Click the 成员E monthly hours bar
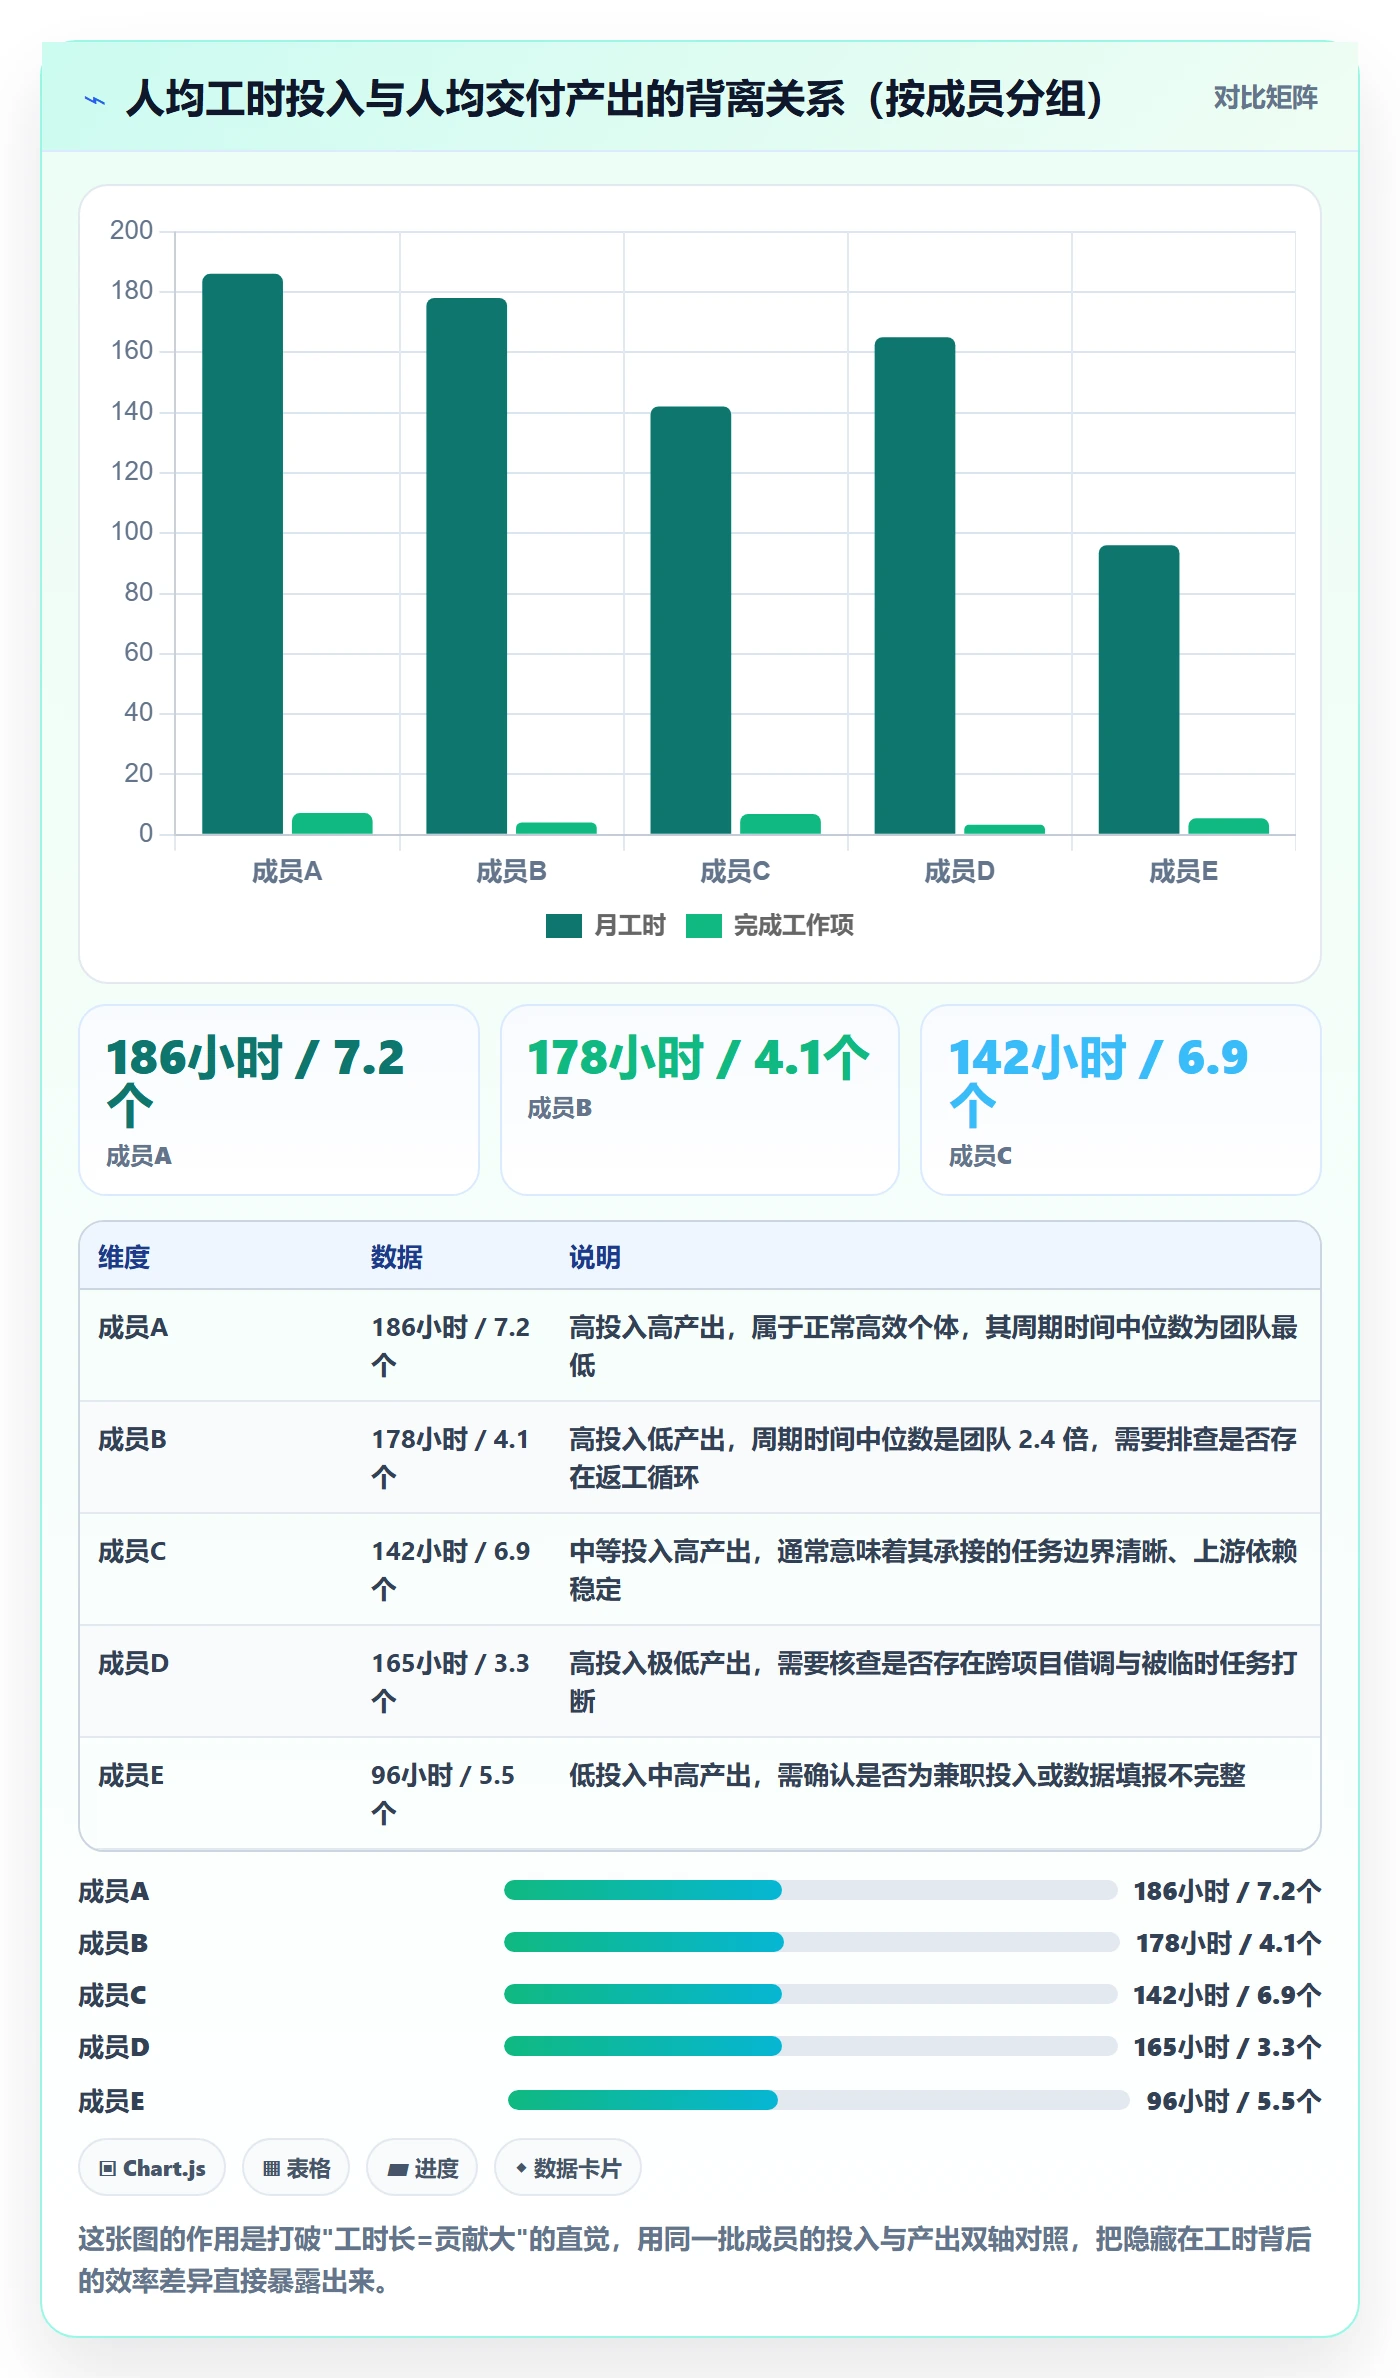Viewport: 1400px width, 2378px height. [x=1138, y=689]
